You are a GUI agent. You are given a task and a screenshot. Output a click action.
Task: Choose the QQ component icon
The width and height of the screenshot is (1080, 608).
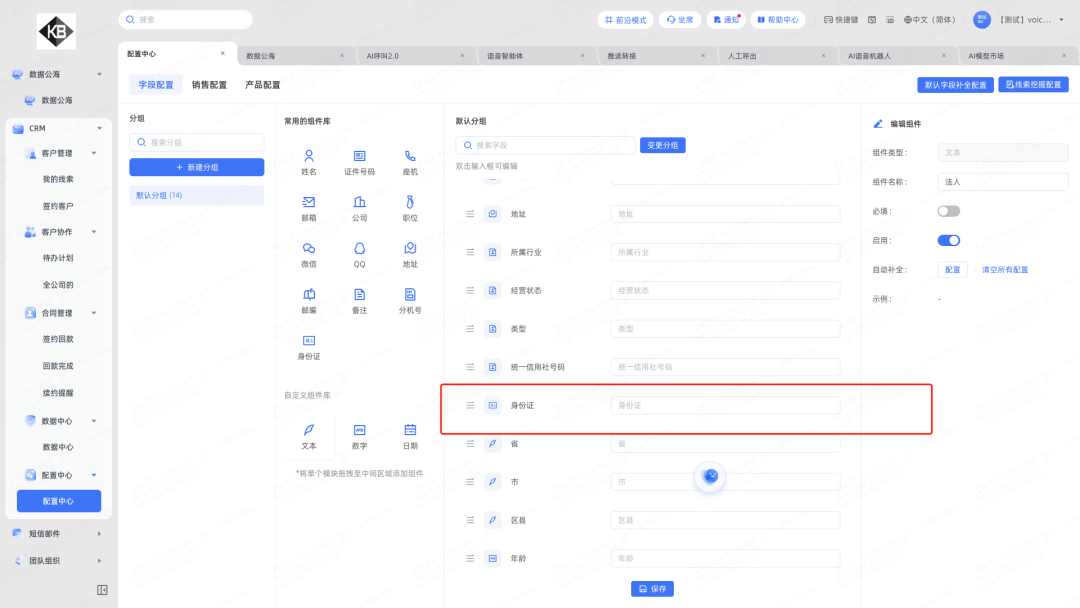pos(359,248)
